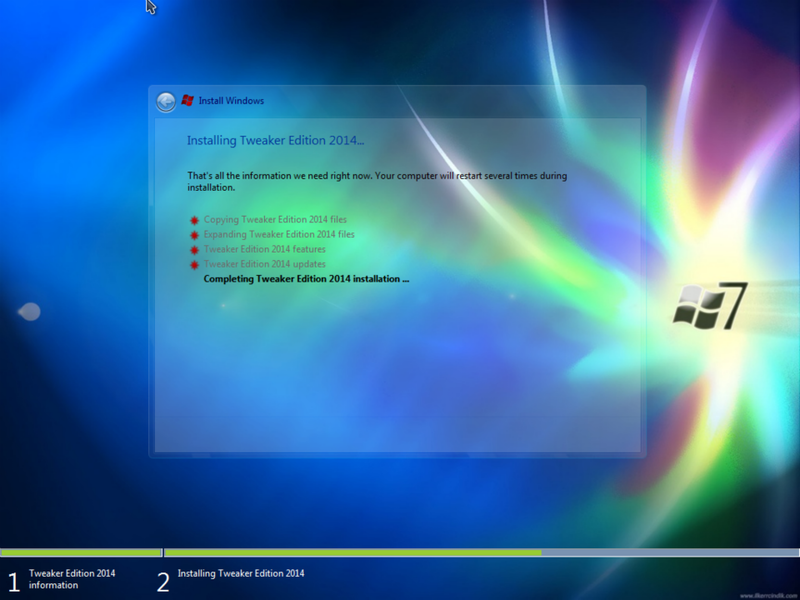Click the text Expanding Tweaker Edition 2014 files

point(279,234)
